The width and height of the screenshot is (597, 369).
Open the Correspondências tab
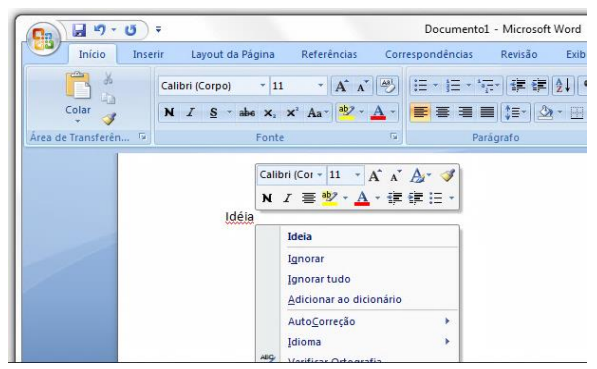pos(429,54)
